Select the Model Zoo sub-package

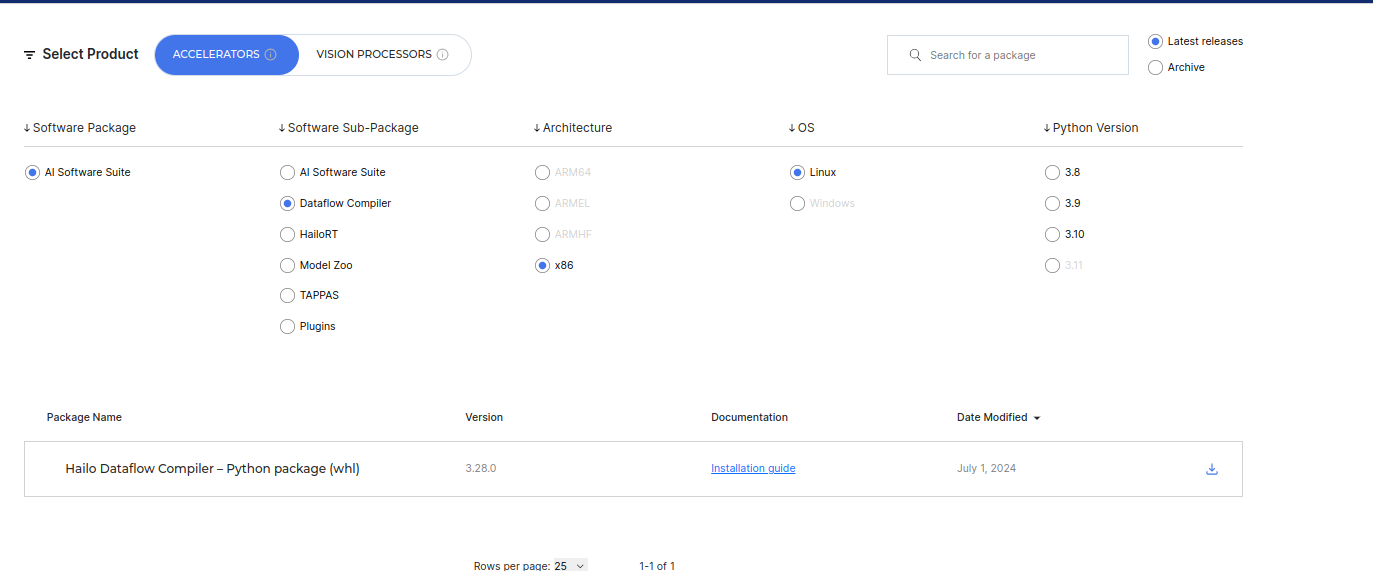click(x=288, y=266)
